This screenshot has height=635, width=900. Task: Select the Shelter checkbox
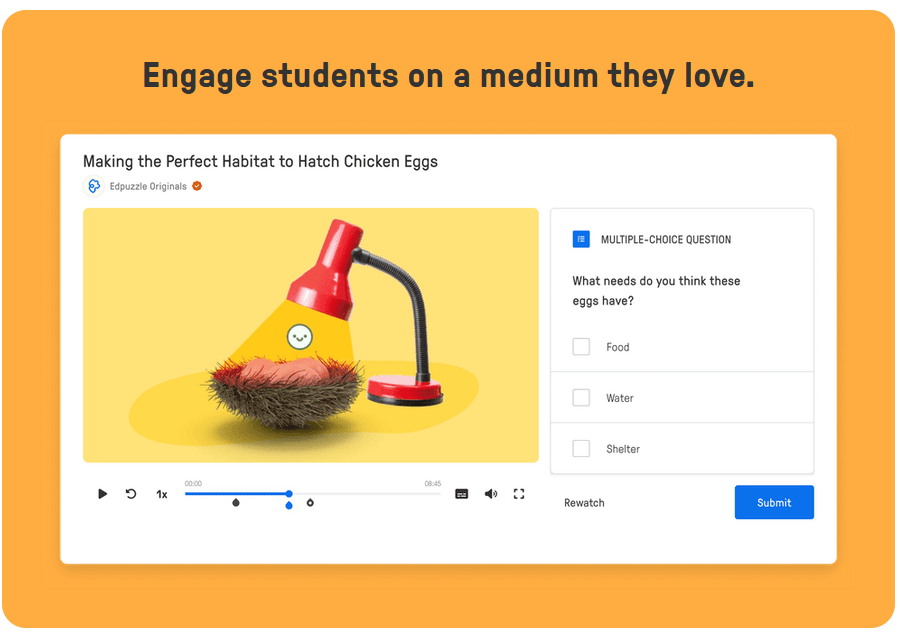coord(581,449)
